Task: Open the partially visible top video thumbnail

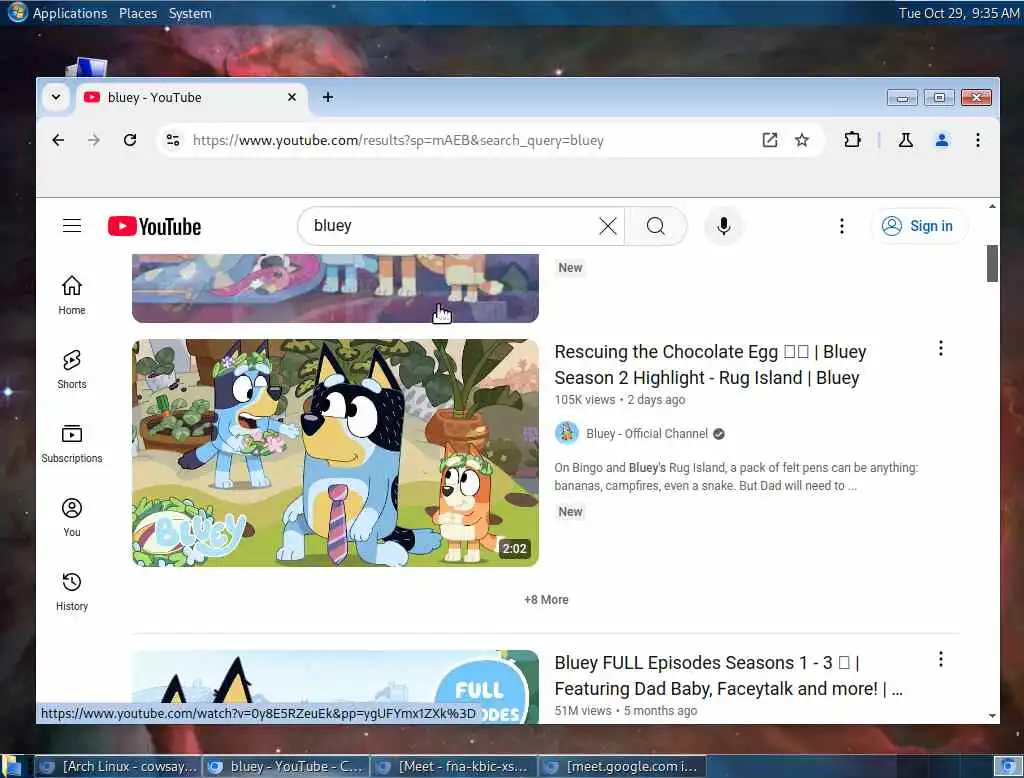Action: 335,288
